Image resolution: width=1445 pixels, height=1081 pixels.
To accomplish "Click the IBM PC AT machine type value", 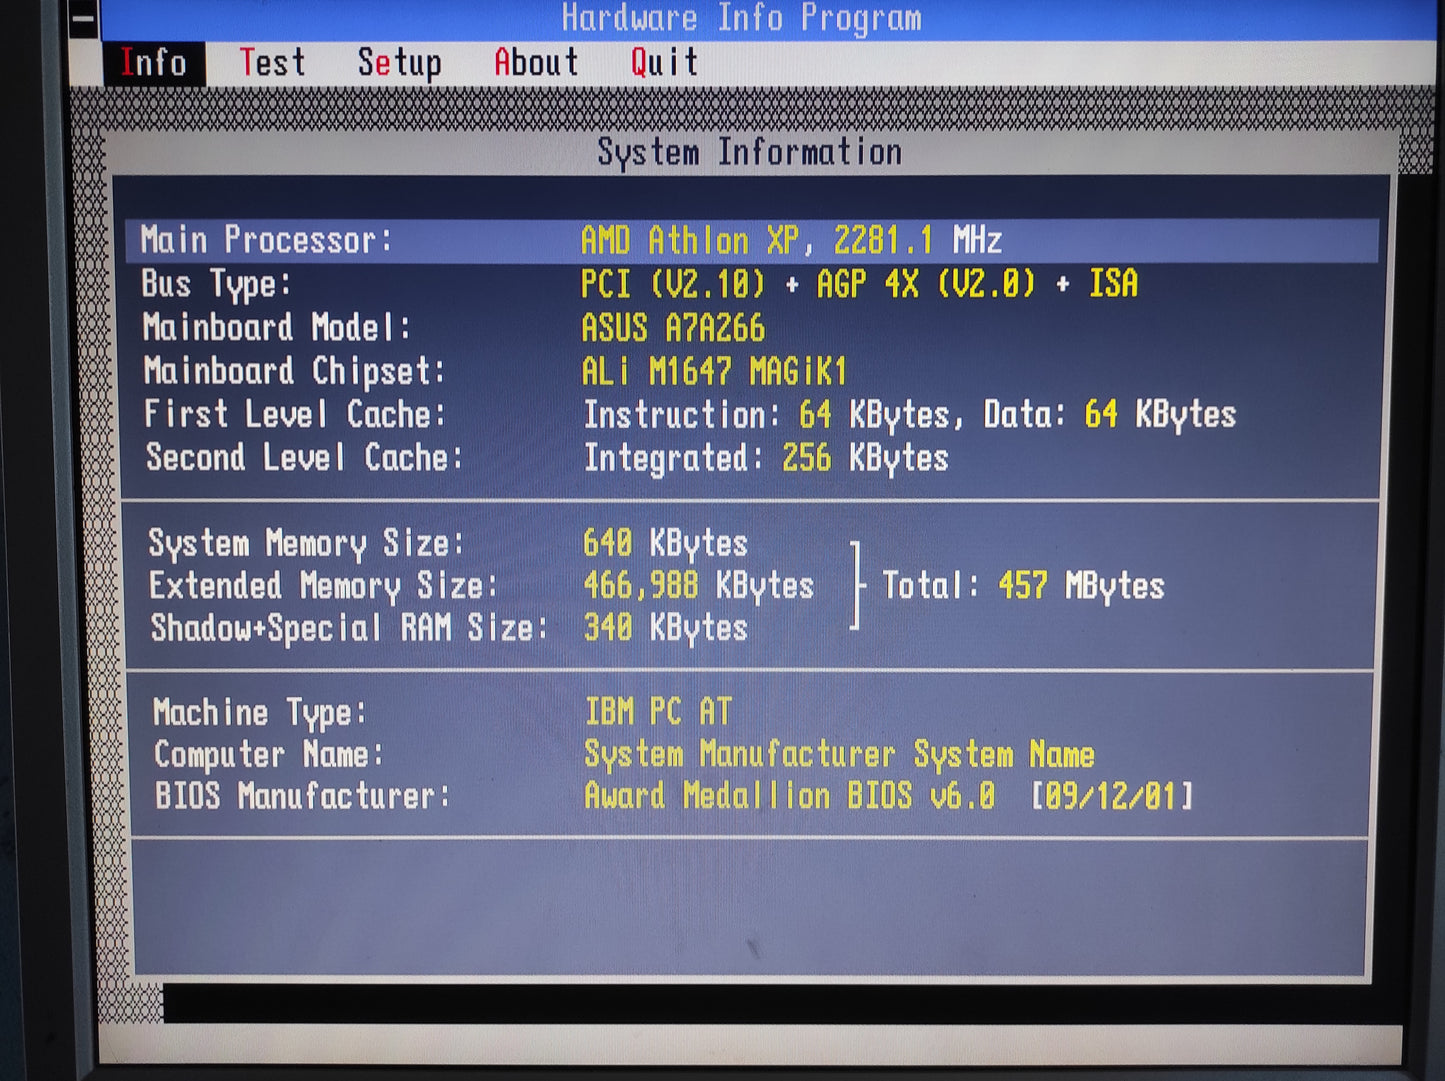I will point(658,712).
